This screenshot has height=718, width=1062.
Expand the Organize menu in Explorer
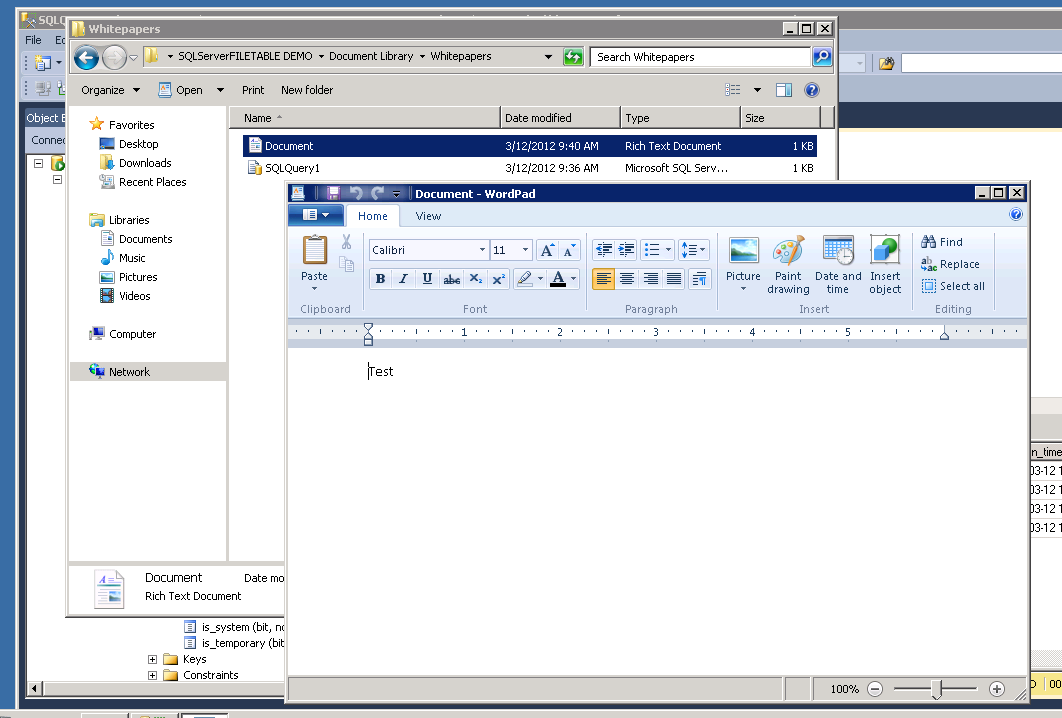[110, 90]
